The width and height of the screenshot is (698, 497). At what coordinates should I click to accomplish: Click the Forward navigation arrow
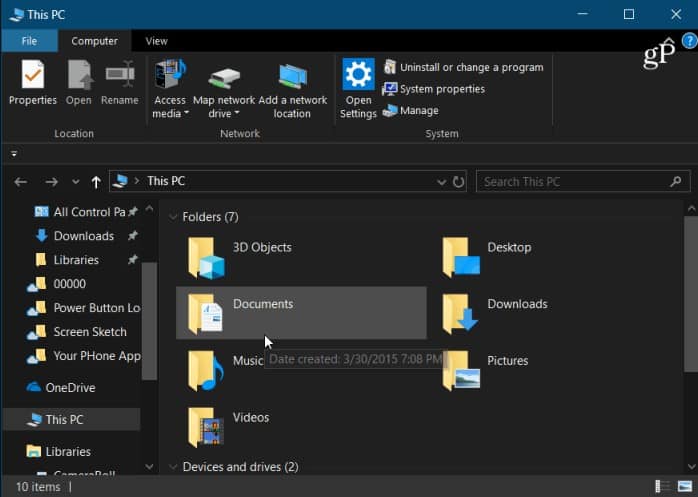point(51,182)
